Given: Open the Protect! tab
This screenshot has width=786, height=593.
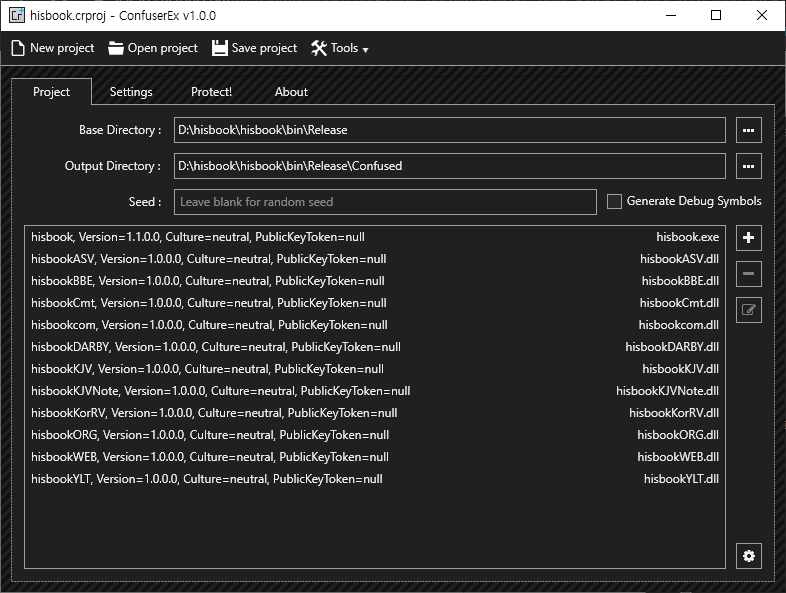Looking at the screenshot, I should [211, 92].
